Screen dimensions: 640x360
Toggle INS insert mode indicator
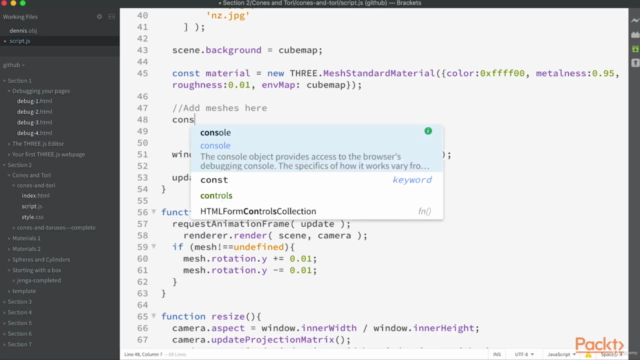[x=497, y=354]
